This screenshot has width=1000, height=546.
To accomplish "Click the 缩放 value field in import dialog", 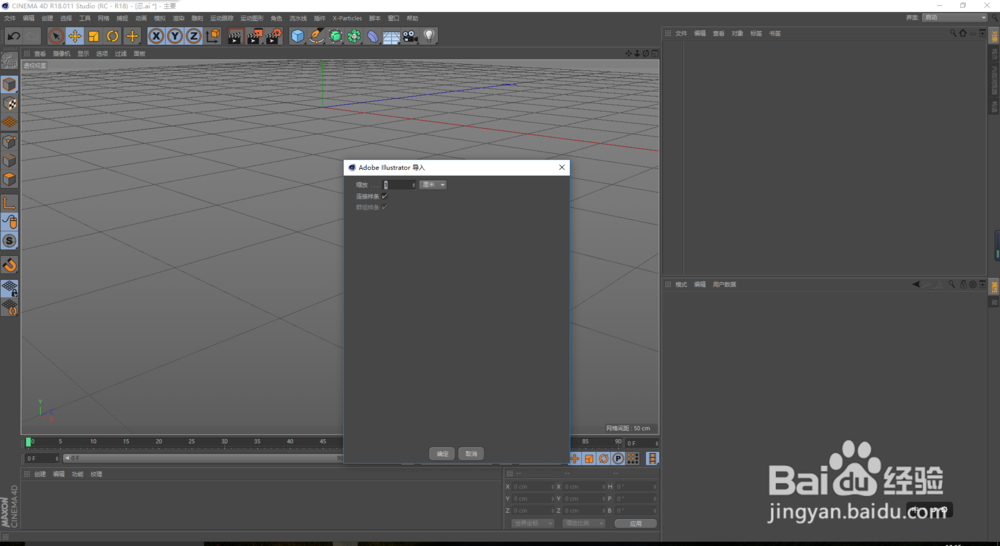I will 399,185.
